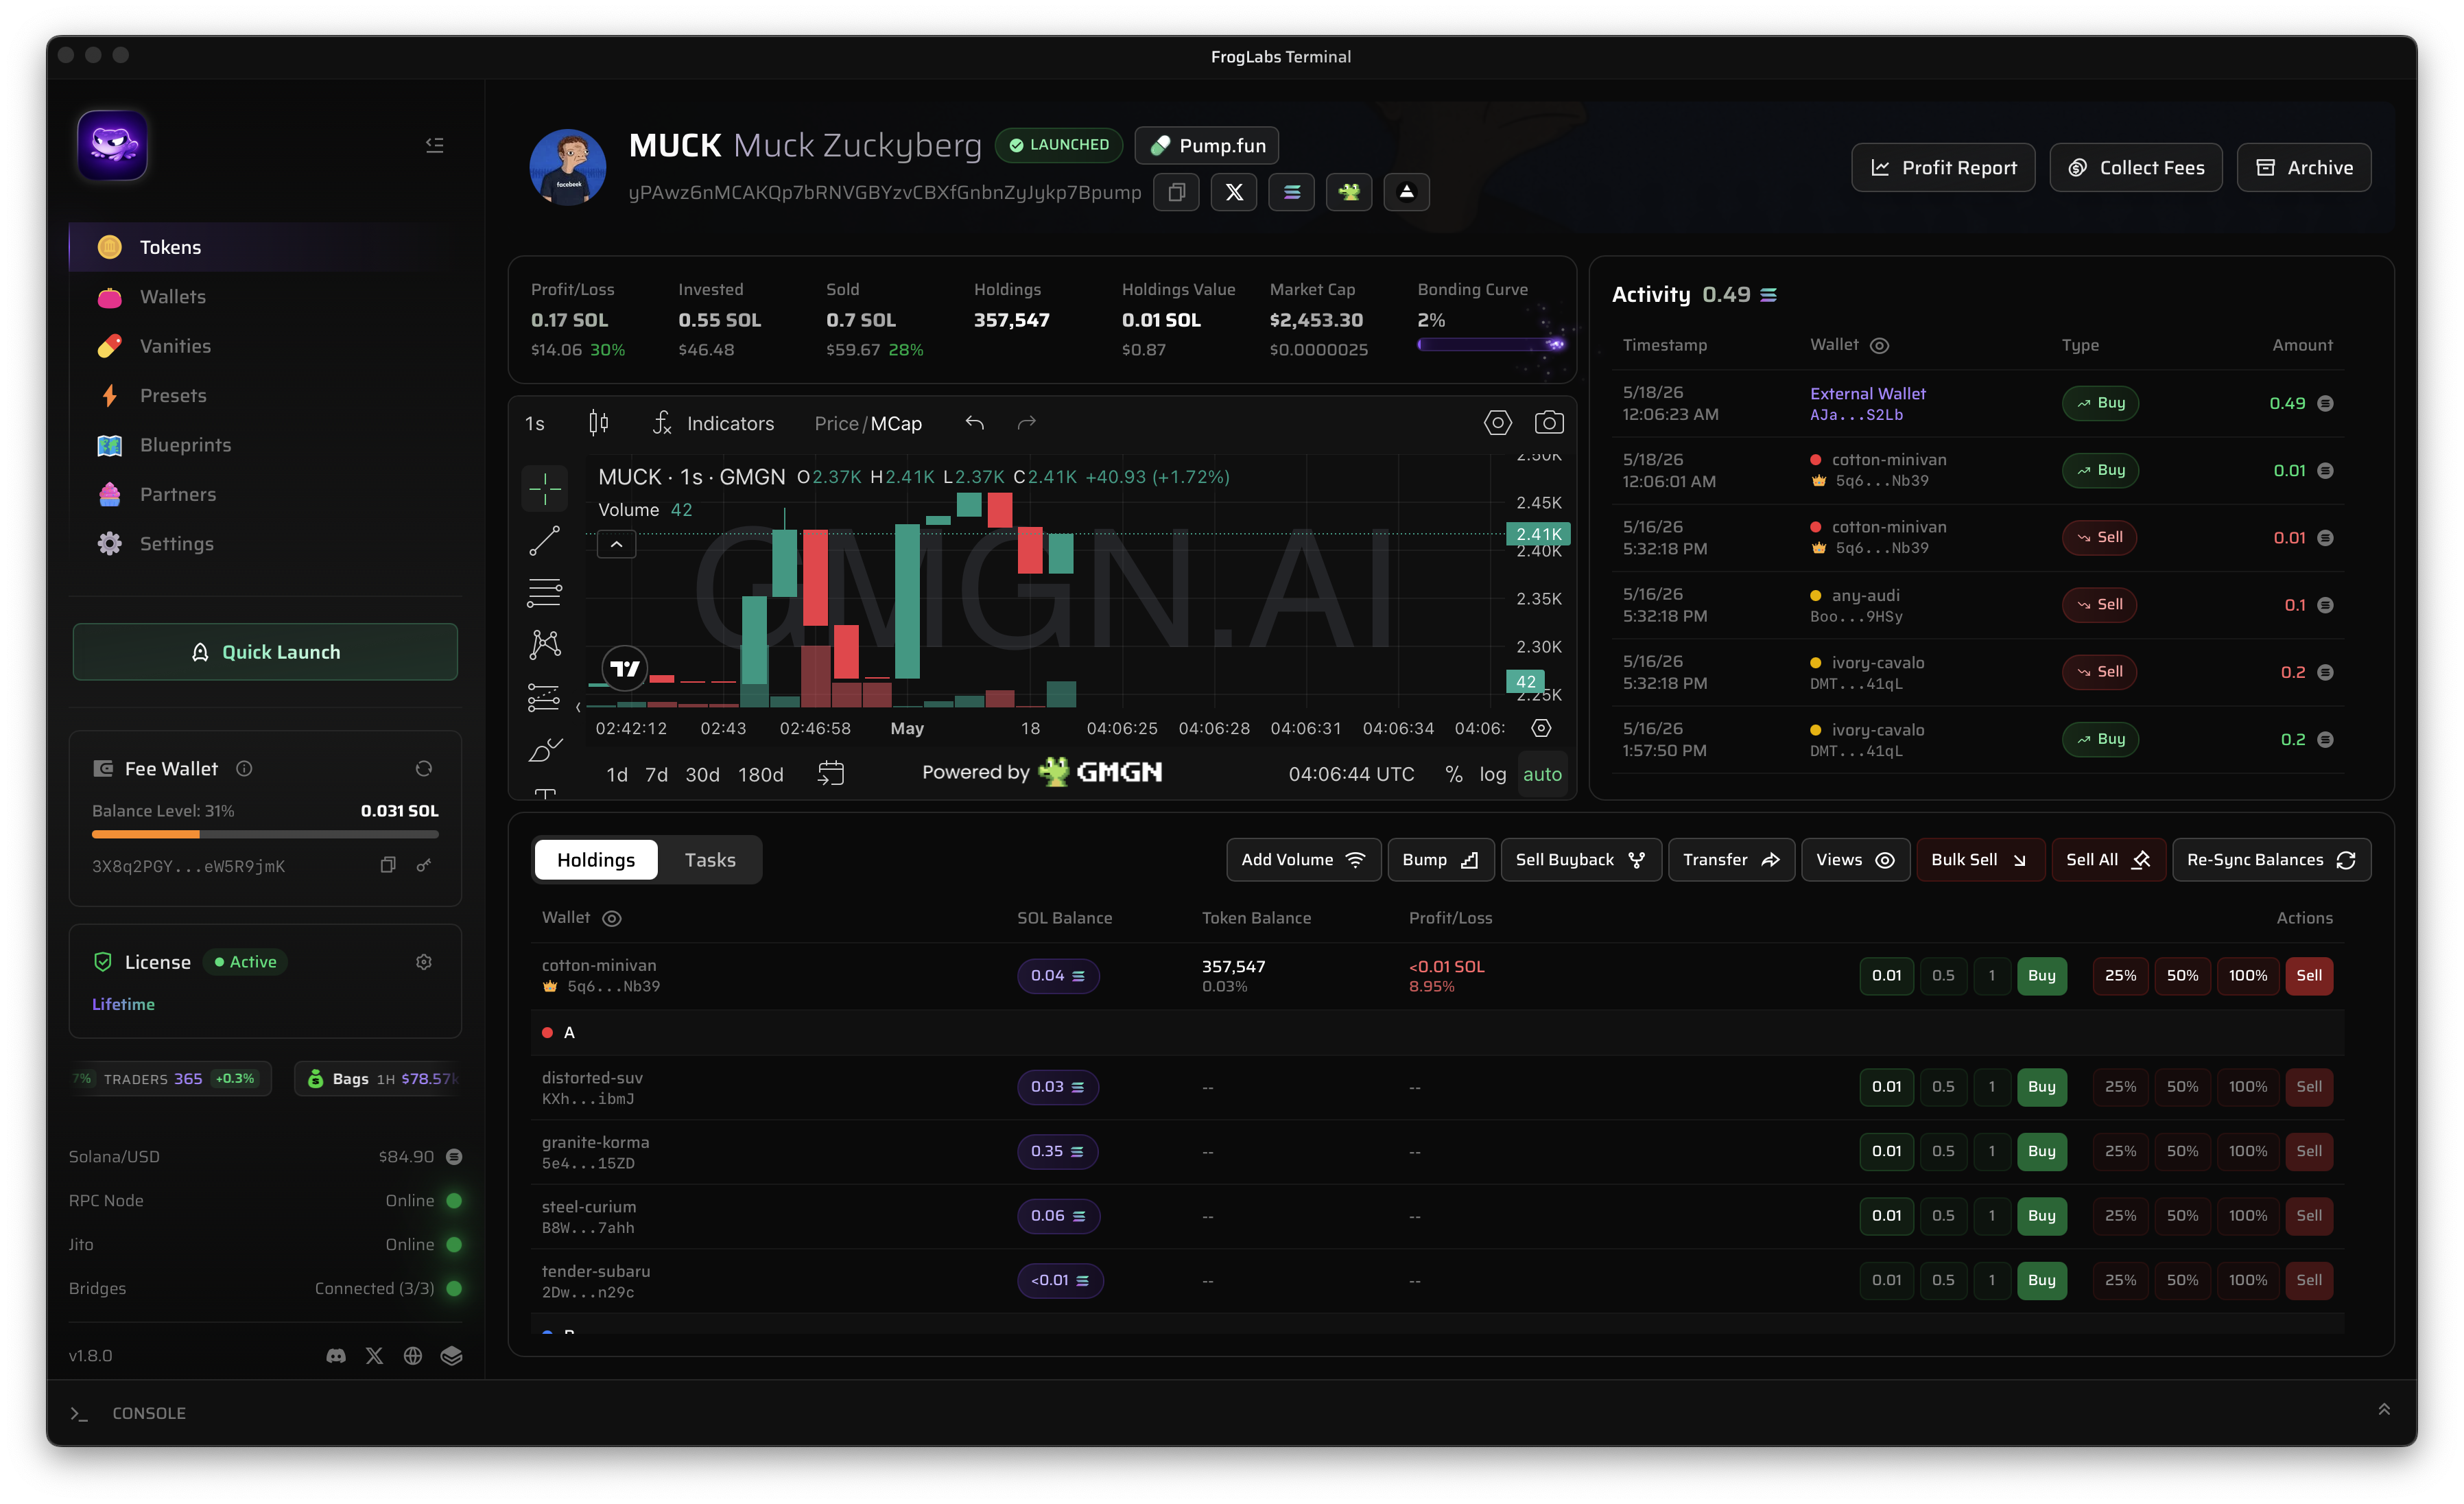Open the website globe icon in the sidebar footer
2464x1504 pixels.
click(412, 1355)
